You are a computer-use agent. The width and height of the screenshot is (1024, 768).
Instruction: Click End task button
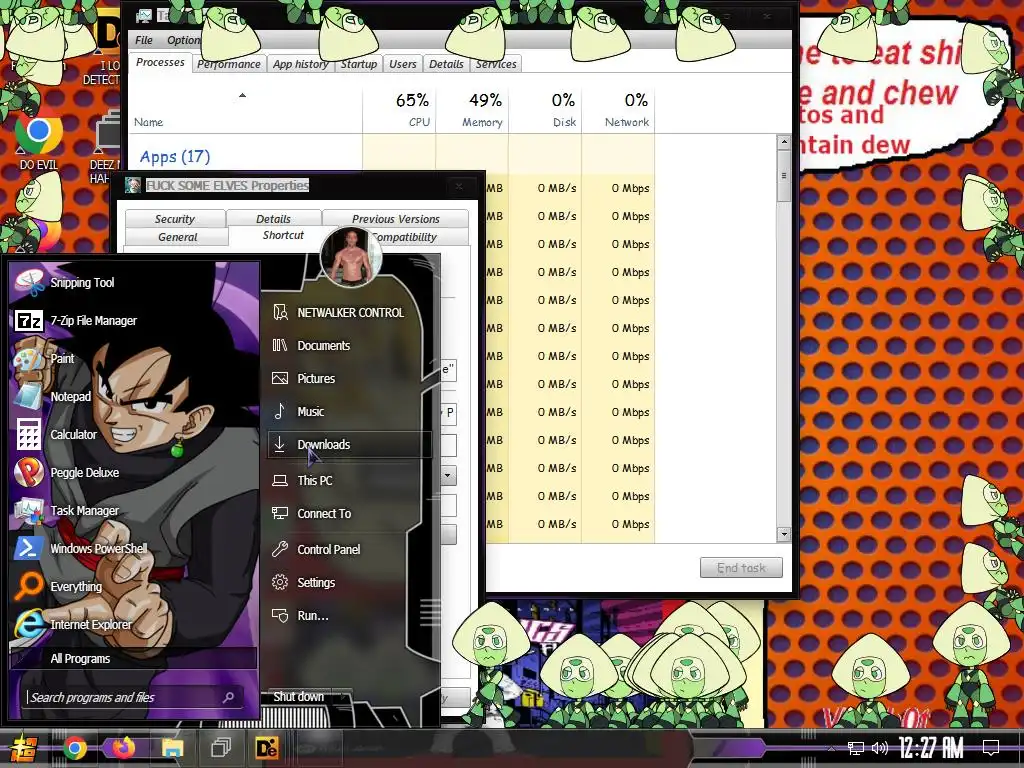[x=741, y=568]
